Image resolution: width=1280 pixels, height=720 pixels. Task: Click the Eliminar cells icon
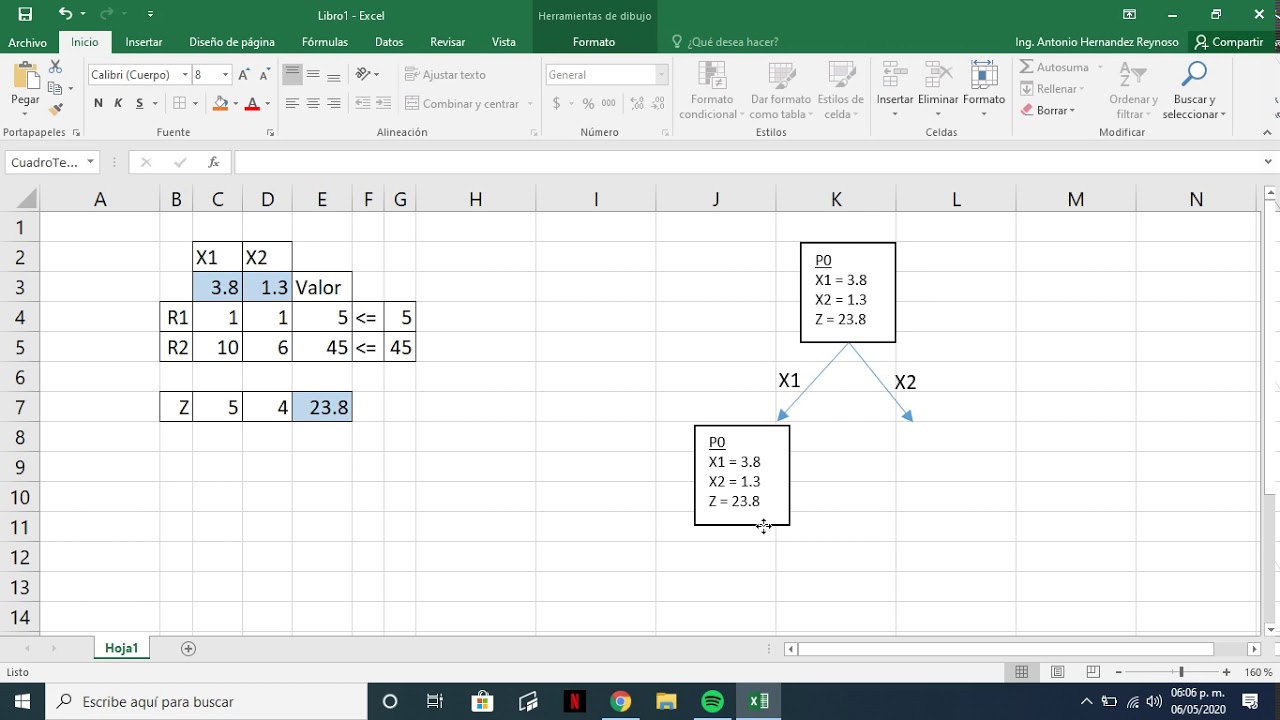pyautogui.click(x=938, y=76)
